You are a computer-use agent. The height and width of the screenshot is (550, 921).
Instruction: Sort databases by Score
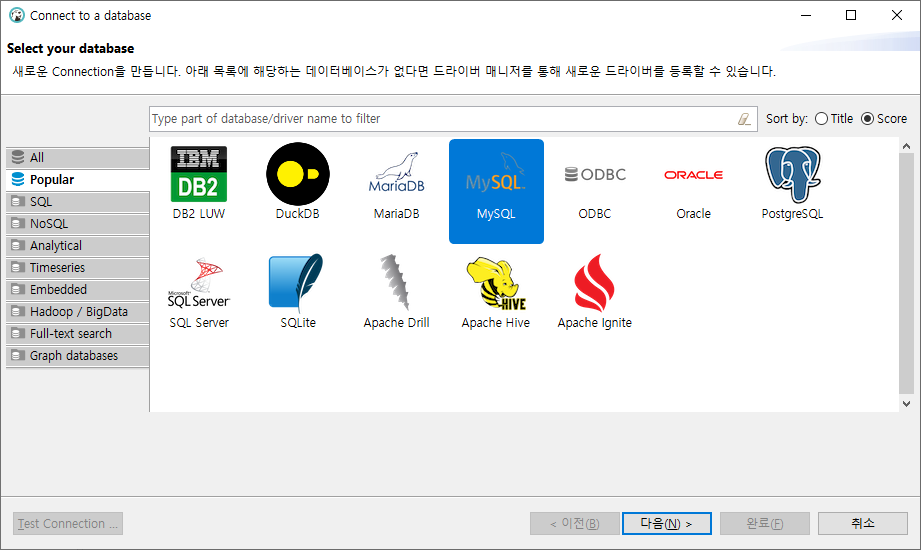tap(884, 119)
